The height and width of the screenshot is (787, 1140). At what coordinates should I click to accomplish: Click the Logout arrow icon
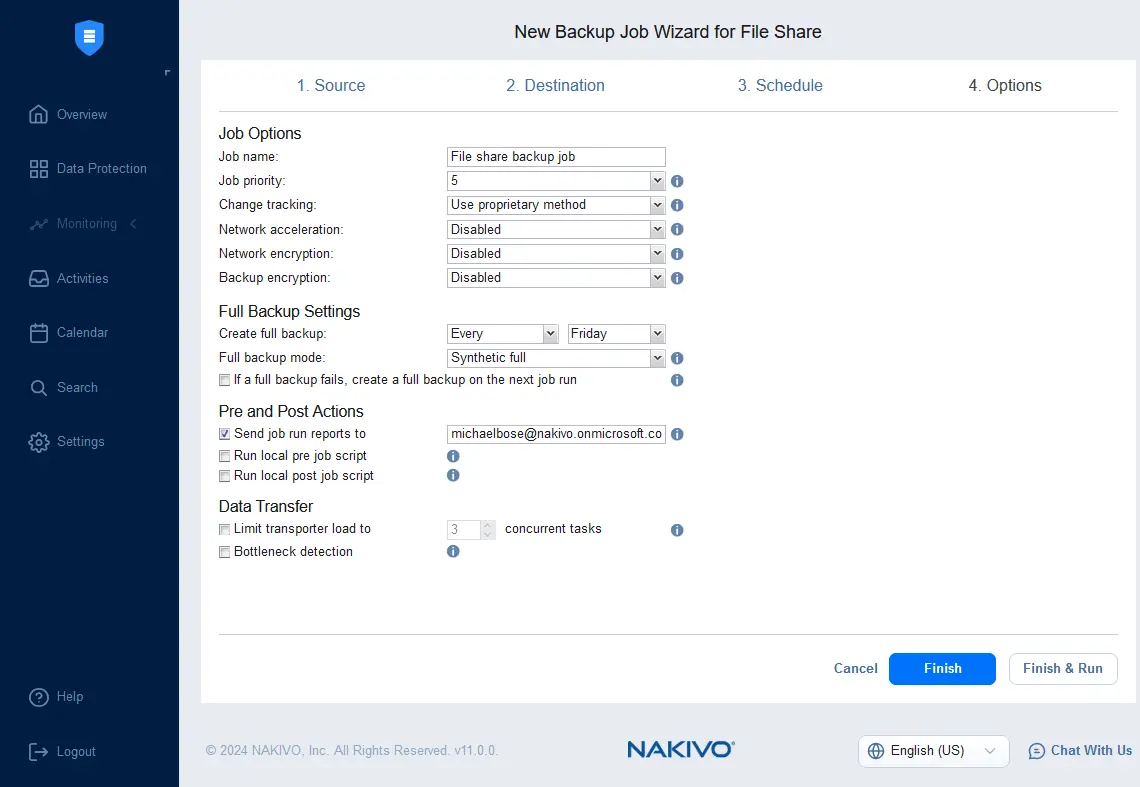(39, 751)
